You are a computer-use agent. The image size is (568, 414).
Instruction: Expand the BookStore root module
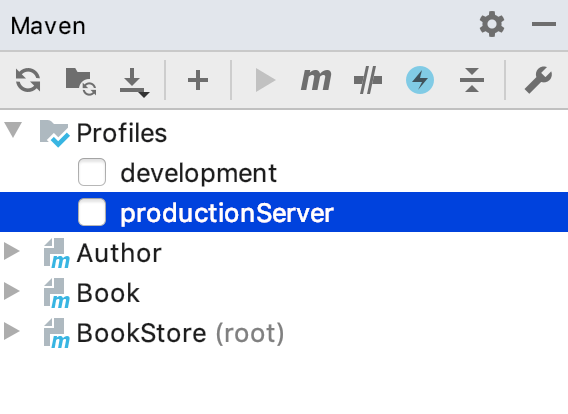12,331
